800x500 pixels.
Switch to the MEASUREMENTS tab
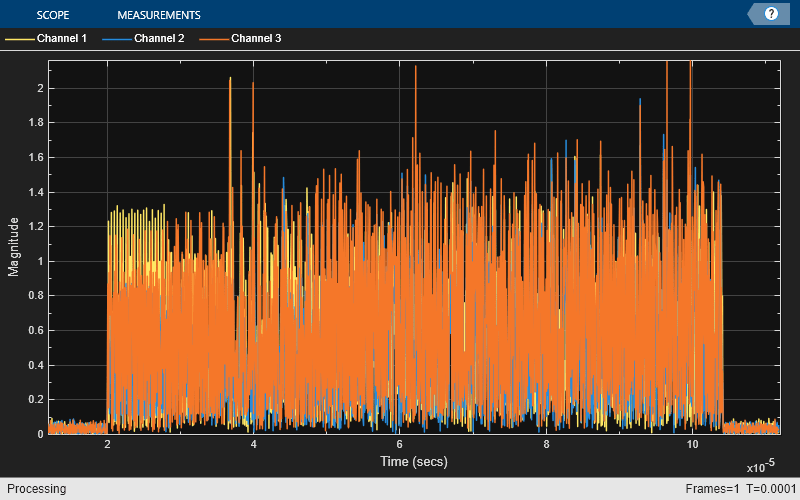point(159,15)
